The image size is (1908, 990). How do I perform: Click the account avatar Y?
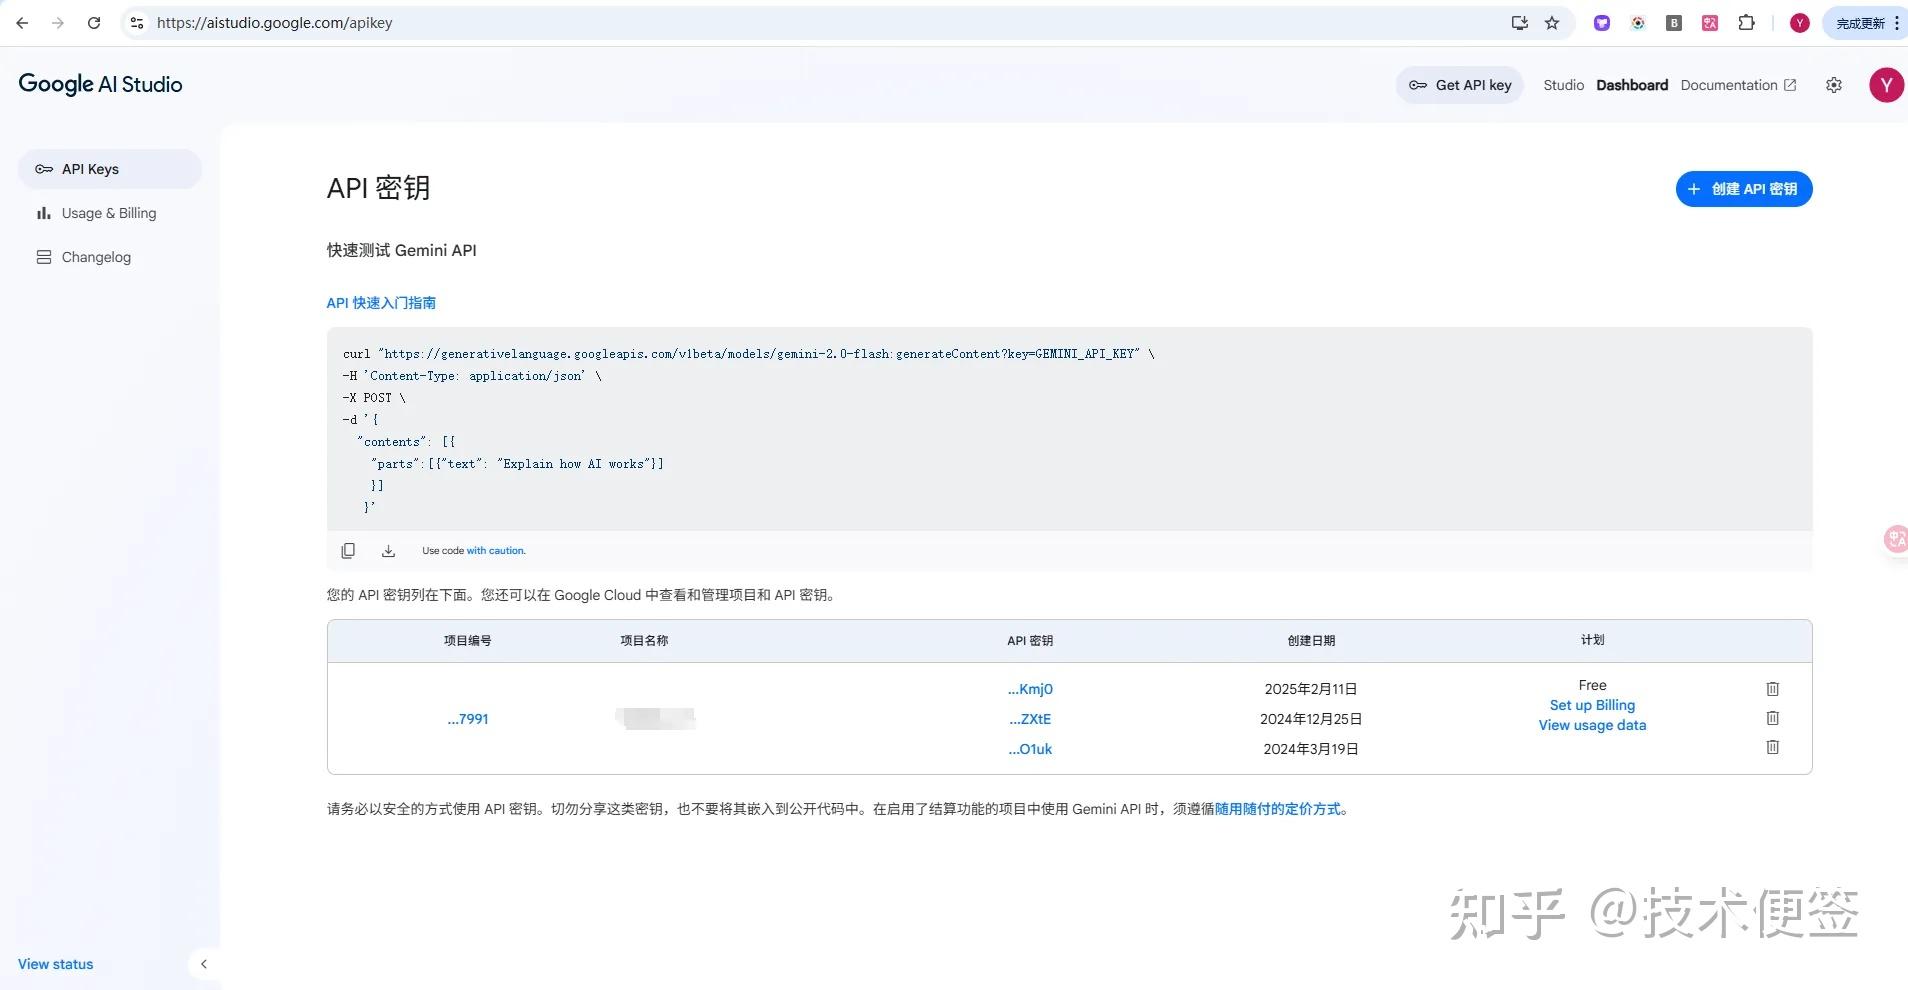tap(1885, 85)
